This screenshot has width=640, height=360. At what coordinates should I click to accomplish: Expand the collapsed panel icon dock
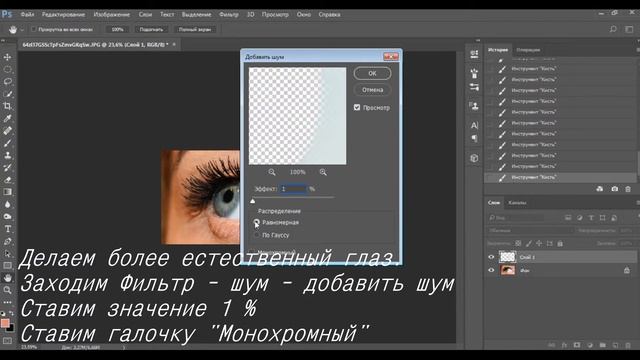pos(478,40)
